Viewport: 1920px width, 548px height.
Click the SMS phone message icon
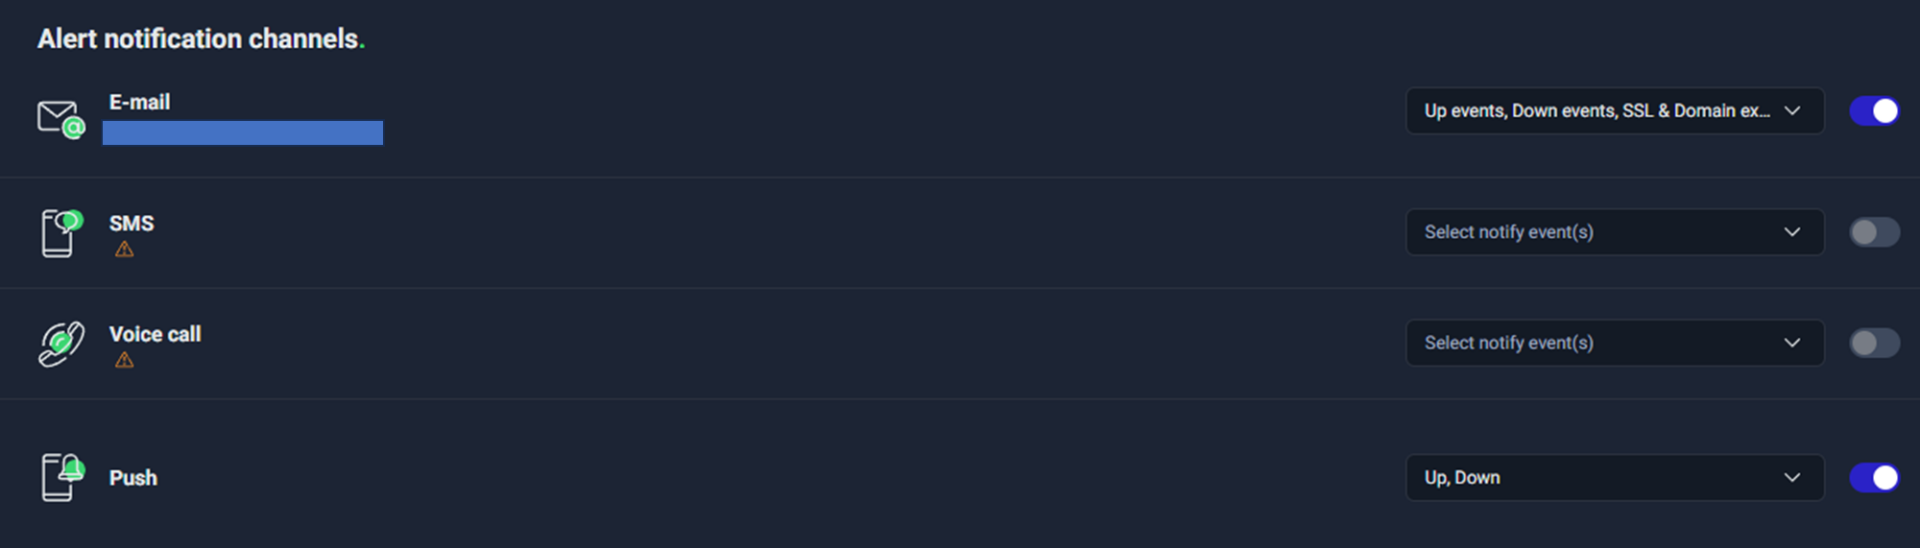click(x=60, y=233)
